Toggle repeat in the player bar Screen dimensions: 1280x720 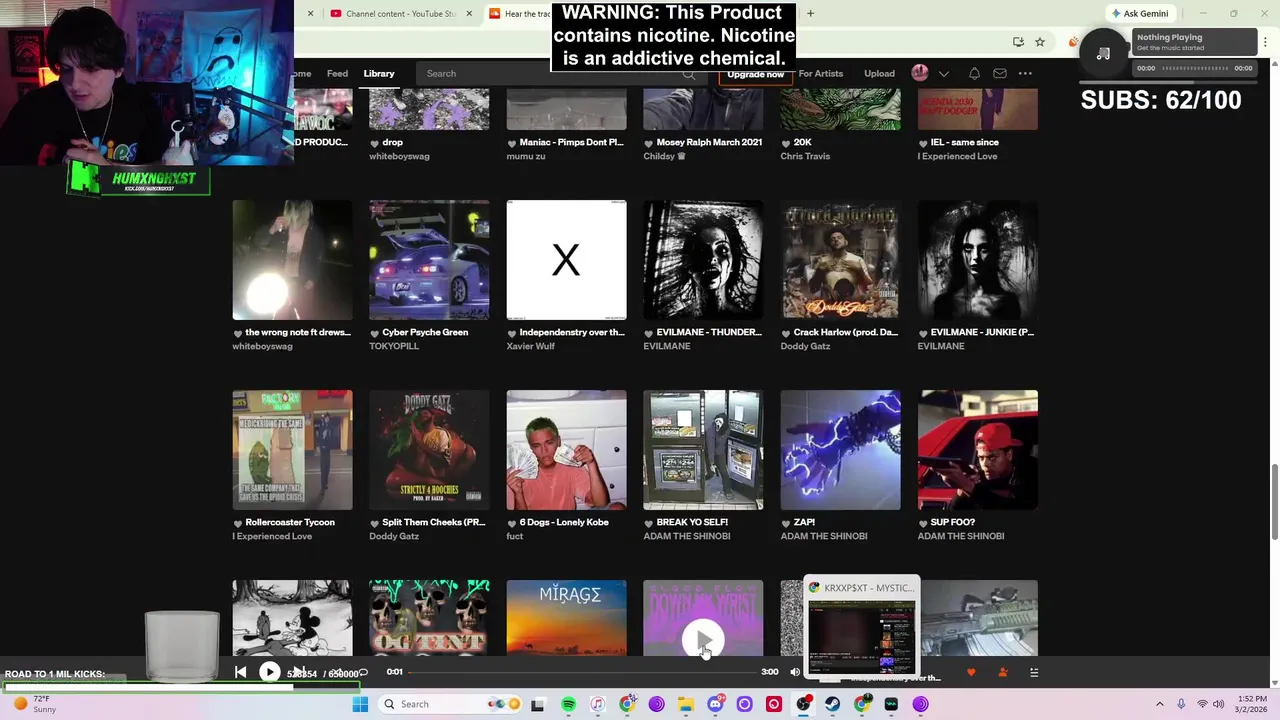tap(363, 672)
